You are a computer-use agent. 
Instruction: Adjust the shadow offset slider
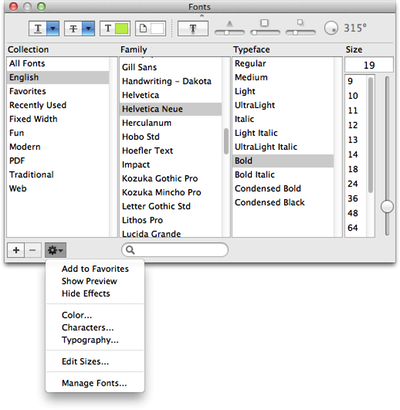click(300, 32)
